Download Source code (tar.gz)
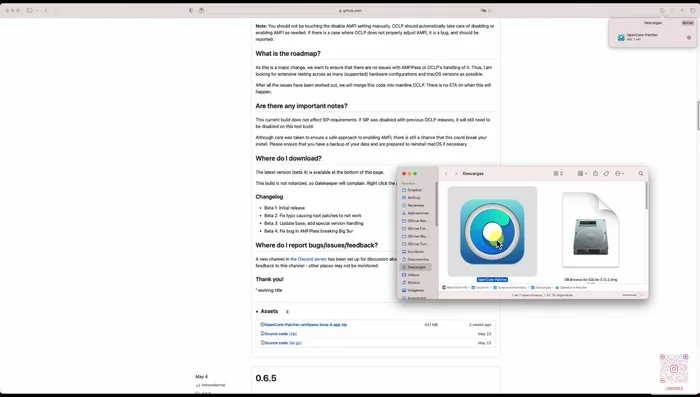This screenshot has width=700, height=397. tap(283, 343)
